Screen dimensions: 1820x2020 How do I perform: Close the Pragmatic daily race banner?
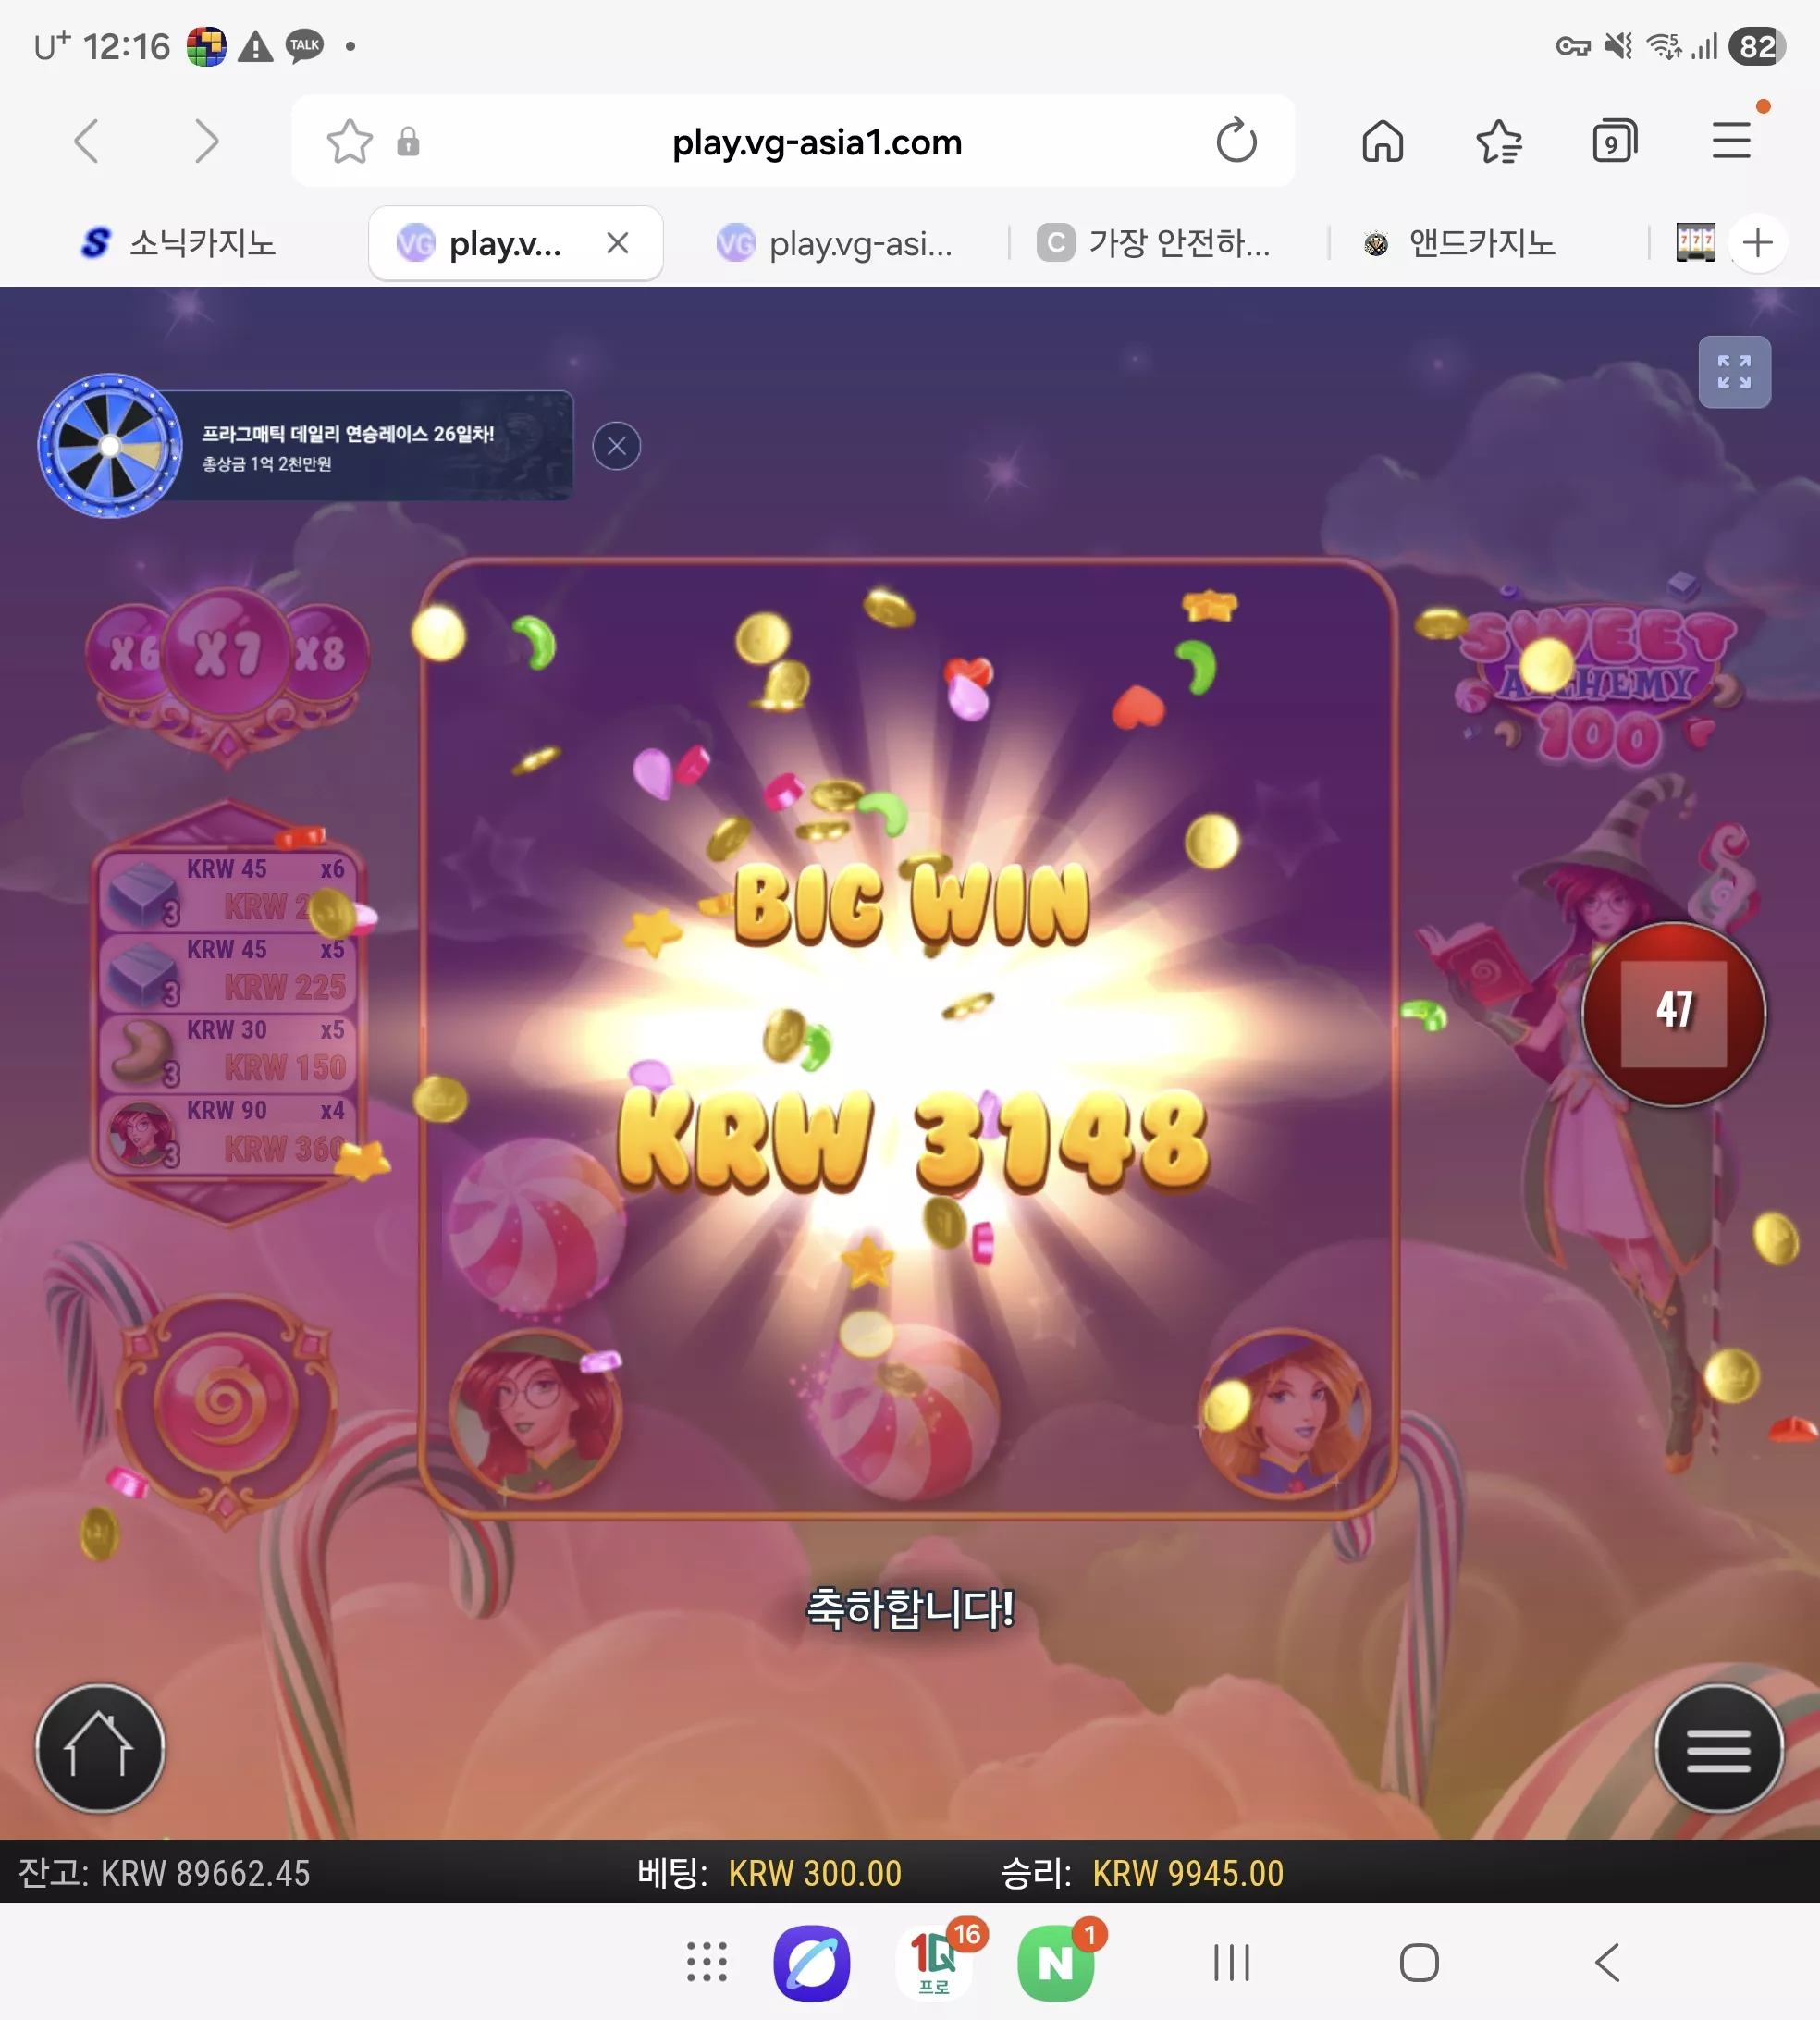pos(616,446)
